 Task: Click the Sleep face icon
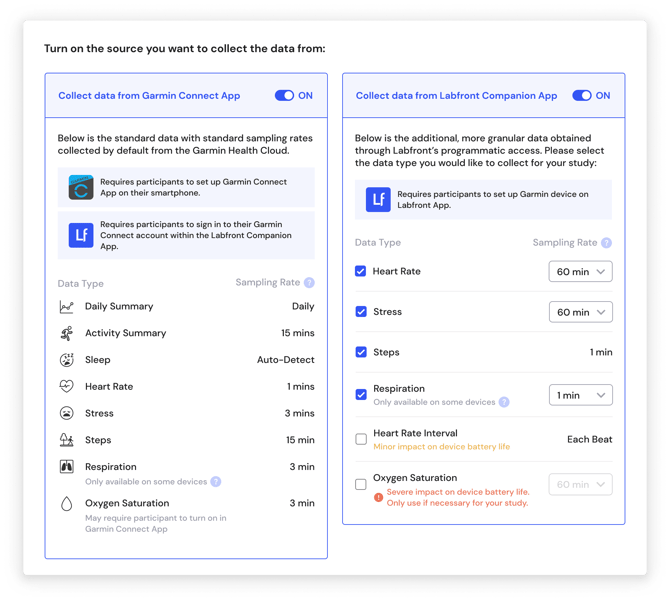point(66,360)
